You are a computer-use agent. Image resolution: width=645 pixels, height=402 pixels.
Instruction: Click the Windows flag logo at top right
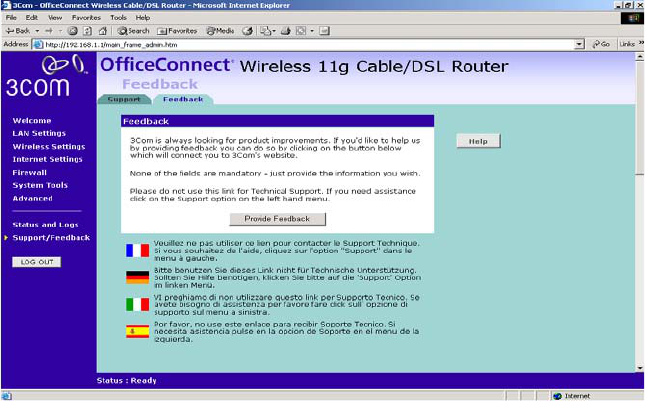[632, 18]
